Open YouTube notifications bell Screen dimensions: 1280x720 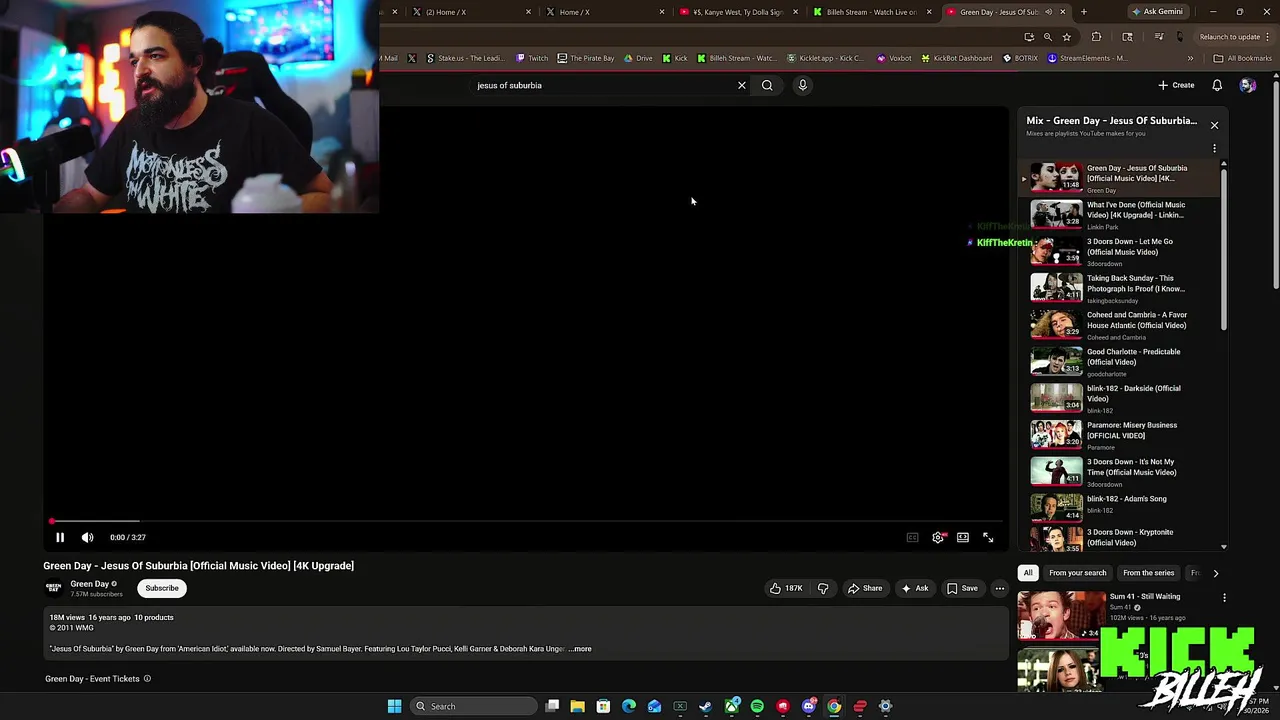(1217, 86)
